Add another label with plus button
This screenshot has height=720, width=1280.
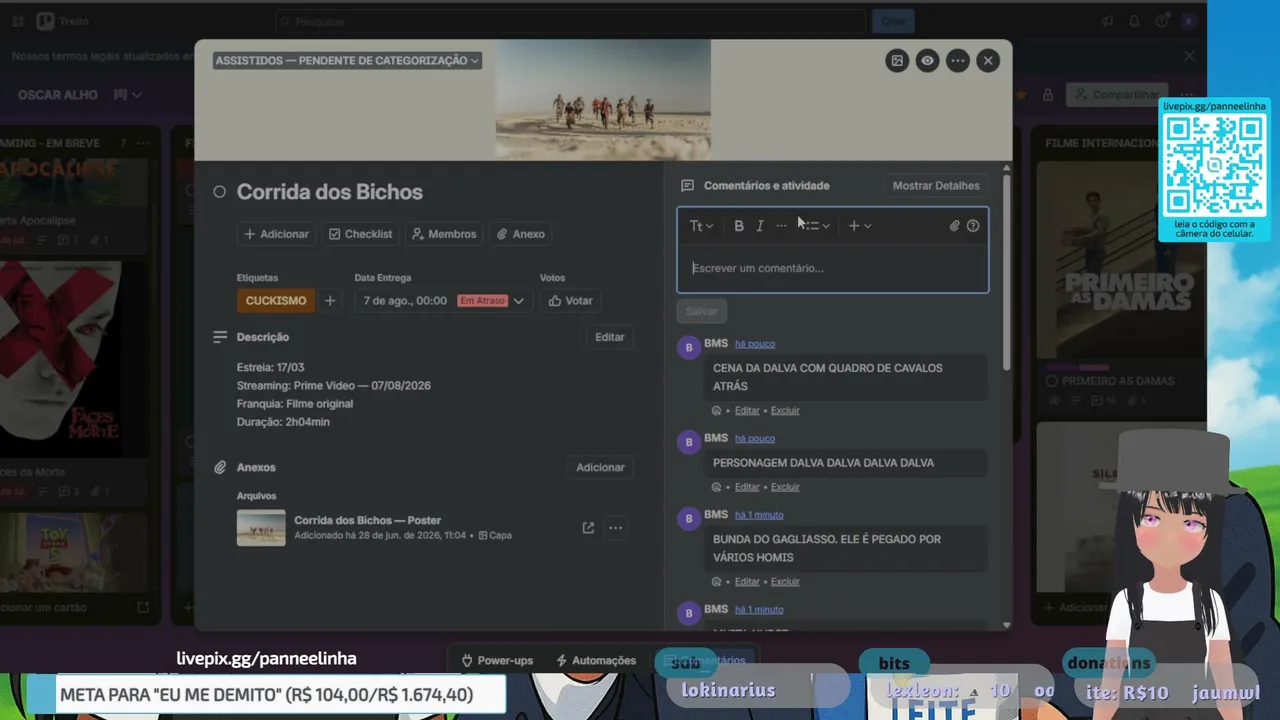tap(330, 301)
